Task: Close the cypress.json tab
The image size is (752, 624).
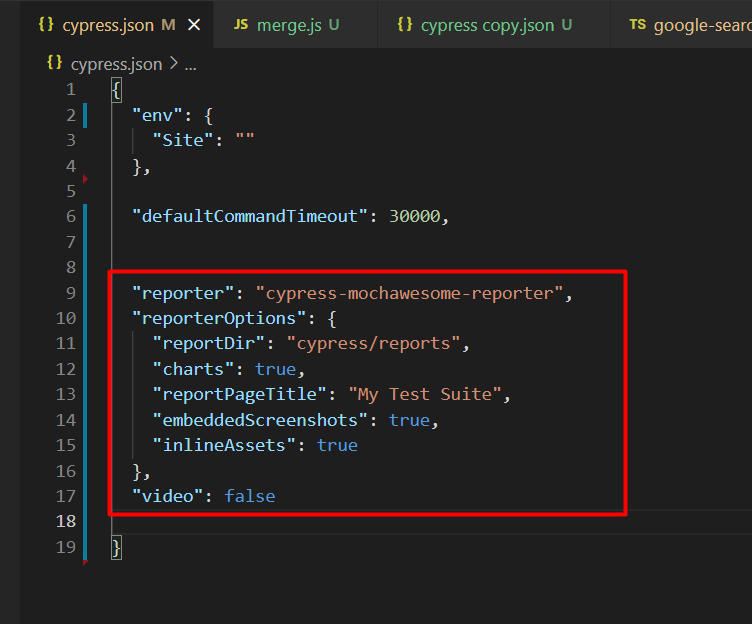Action: [194, 24]
